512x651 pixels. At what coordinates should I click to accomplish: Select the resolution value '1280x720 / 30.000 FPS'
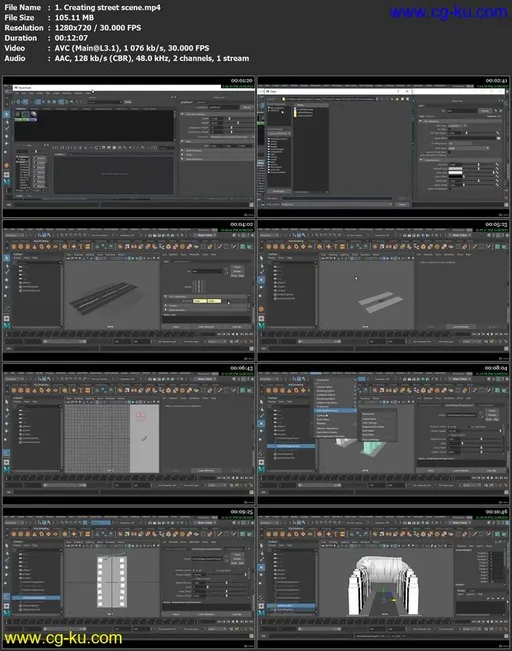[x=98, y=28]
